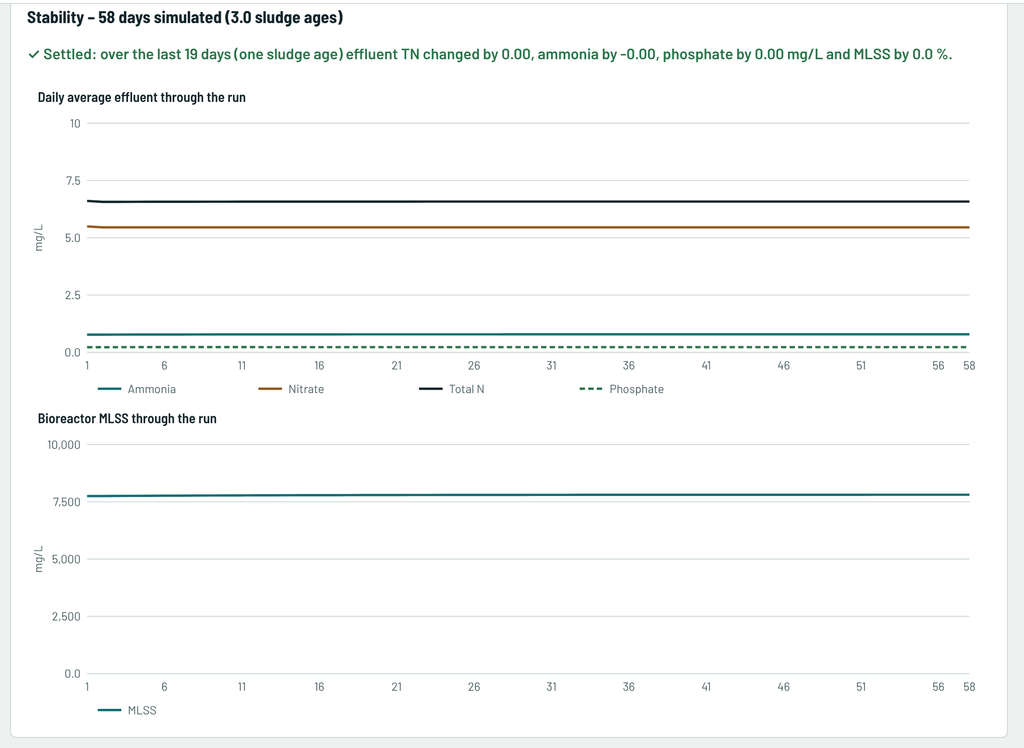1024x748 pixels.
Task: Click day 58 label on effluent chart x-axis
Action: (x=969, y=366)
